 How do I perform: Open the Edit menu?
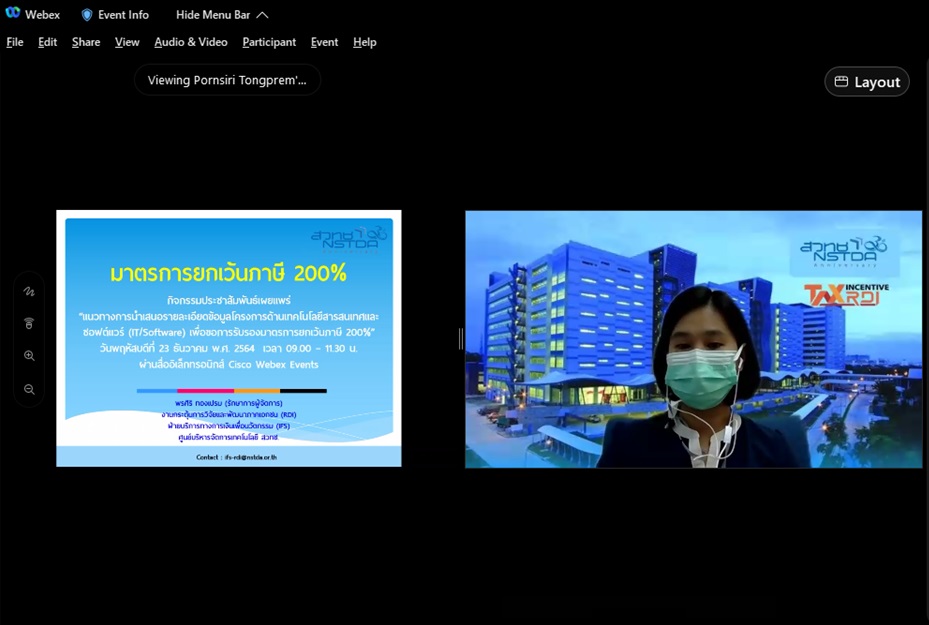(x=47, y=42)
